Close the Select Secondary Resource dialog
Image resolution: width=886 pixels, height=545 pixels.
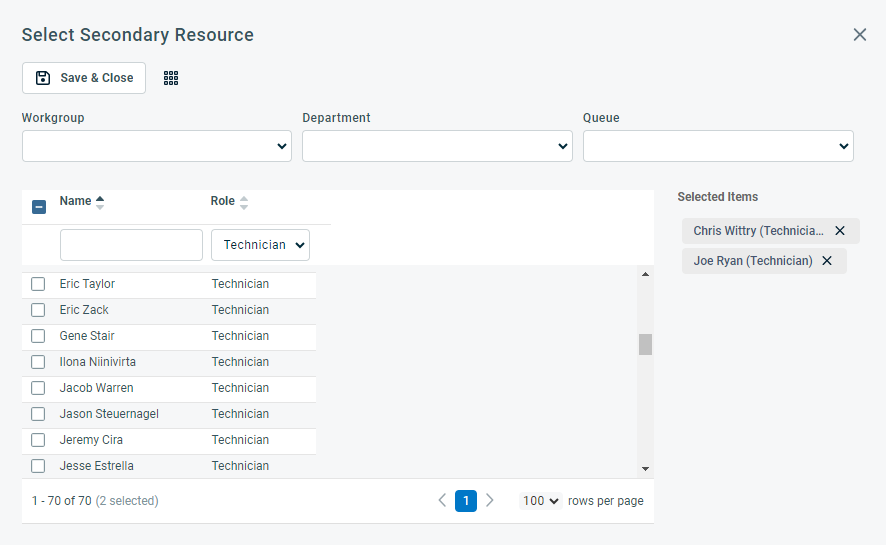tap(859, 35)
